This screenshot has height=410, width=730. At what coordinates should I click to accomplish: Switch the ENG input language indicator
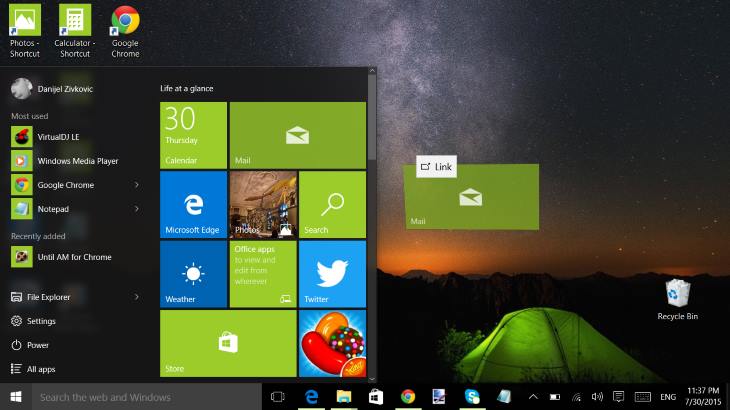(x=668, y=397)
